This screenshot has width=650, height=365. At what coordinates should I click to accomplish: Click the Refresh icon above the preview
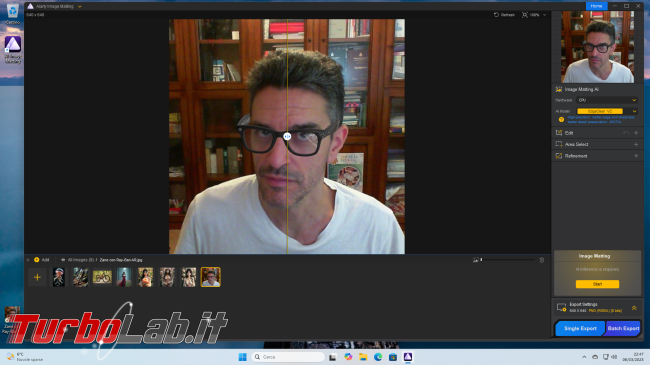(496, 15)
